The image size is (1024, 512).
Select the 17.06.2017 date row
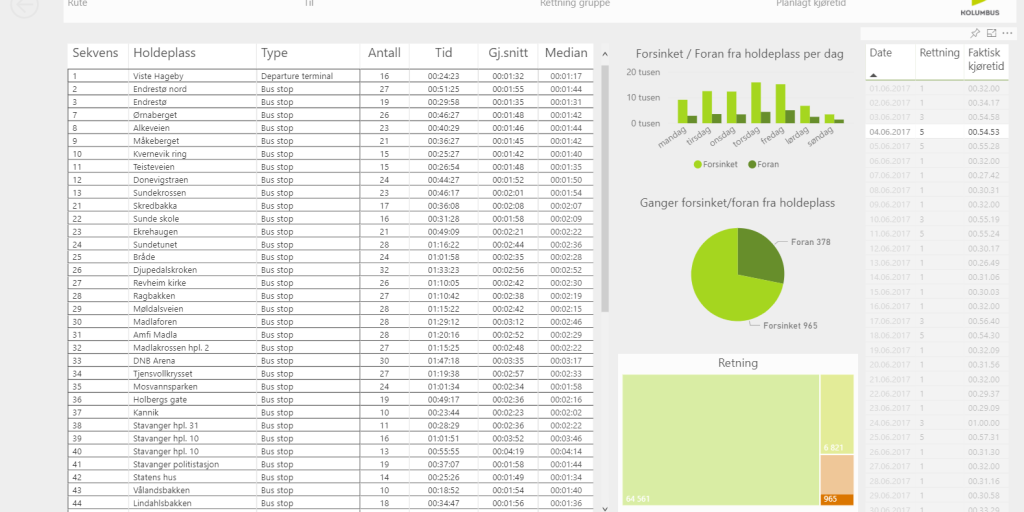pos(935,321)
